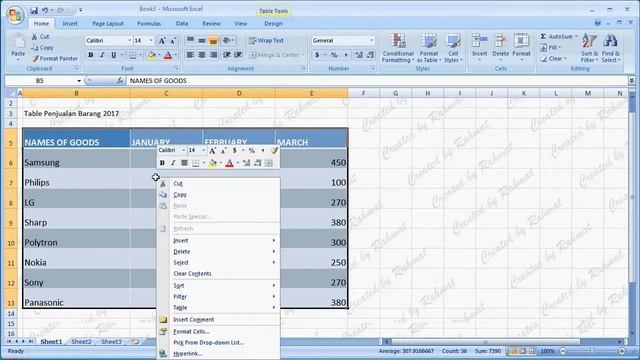Select Top Align in Alignment group
Viewport: 640px width, 360px height.
190,40
